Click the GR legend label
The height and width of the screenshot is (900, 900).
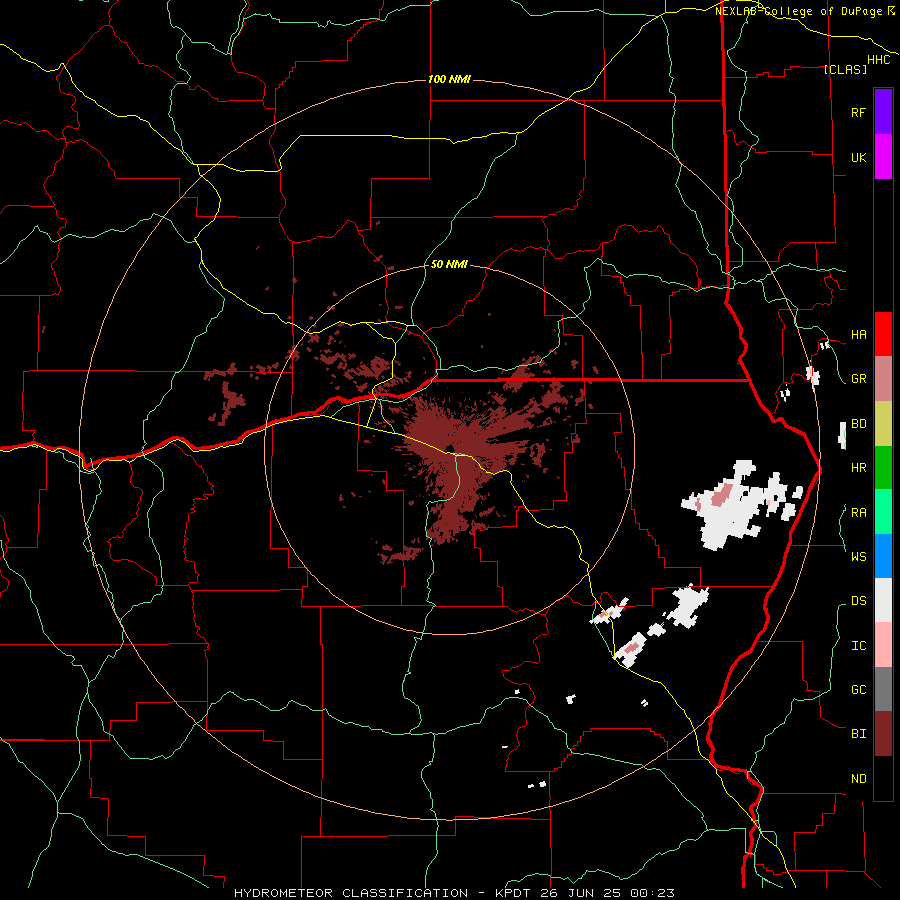coord(858,379)
